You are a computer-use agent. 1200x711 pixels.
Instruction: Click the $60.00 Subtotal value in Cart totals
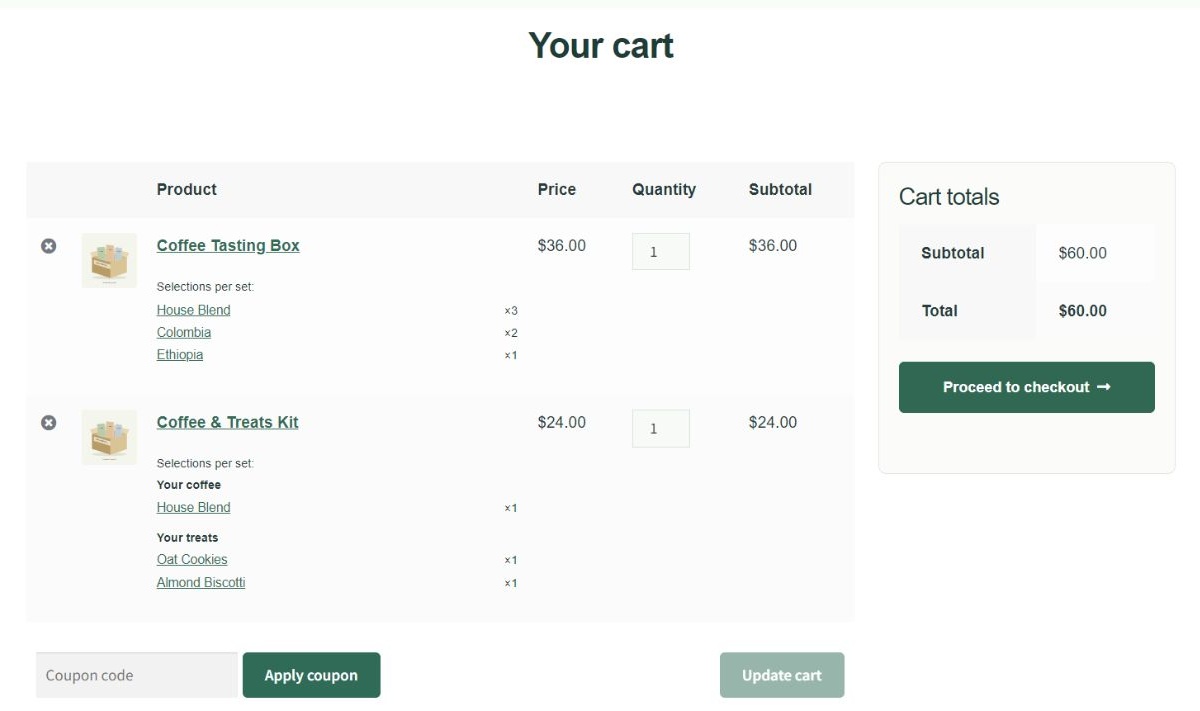[1083, 253]
